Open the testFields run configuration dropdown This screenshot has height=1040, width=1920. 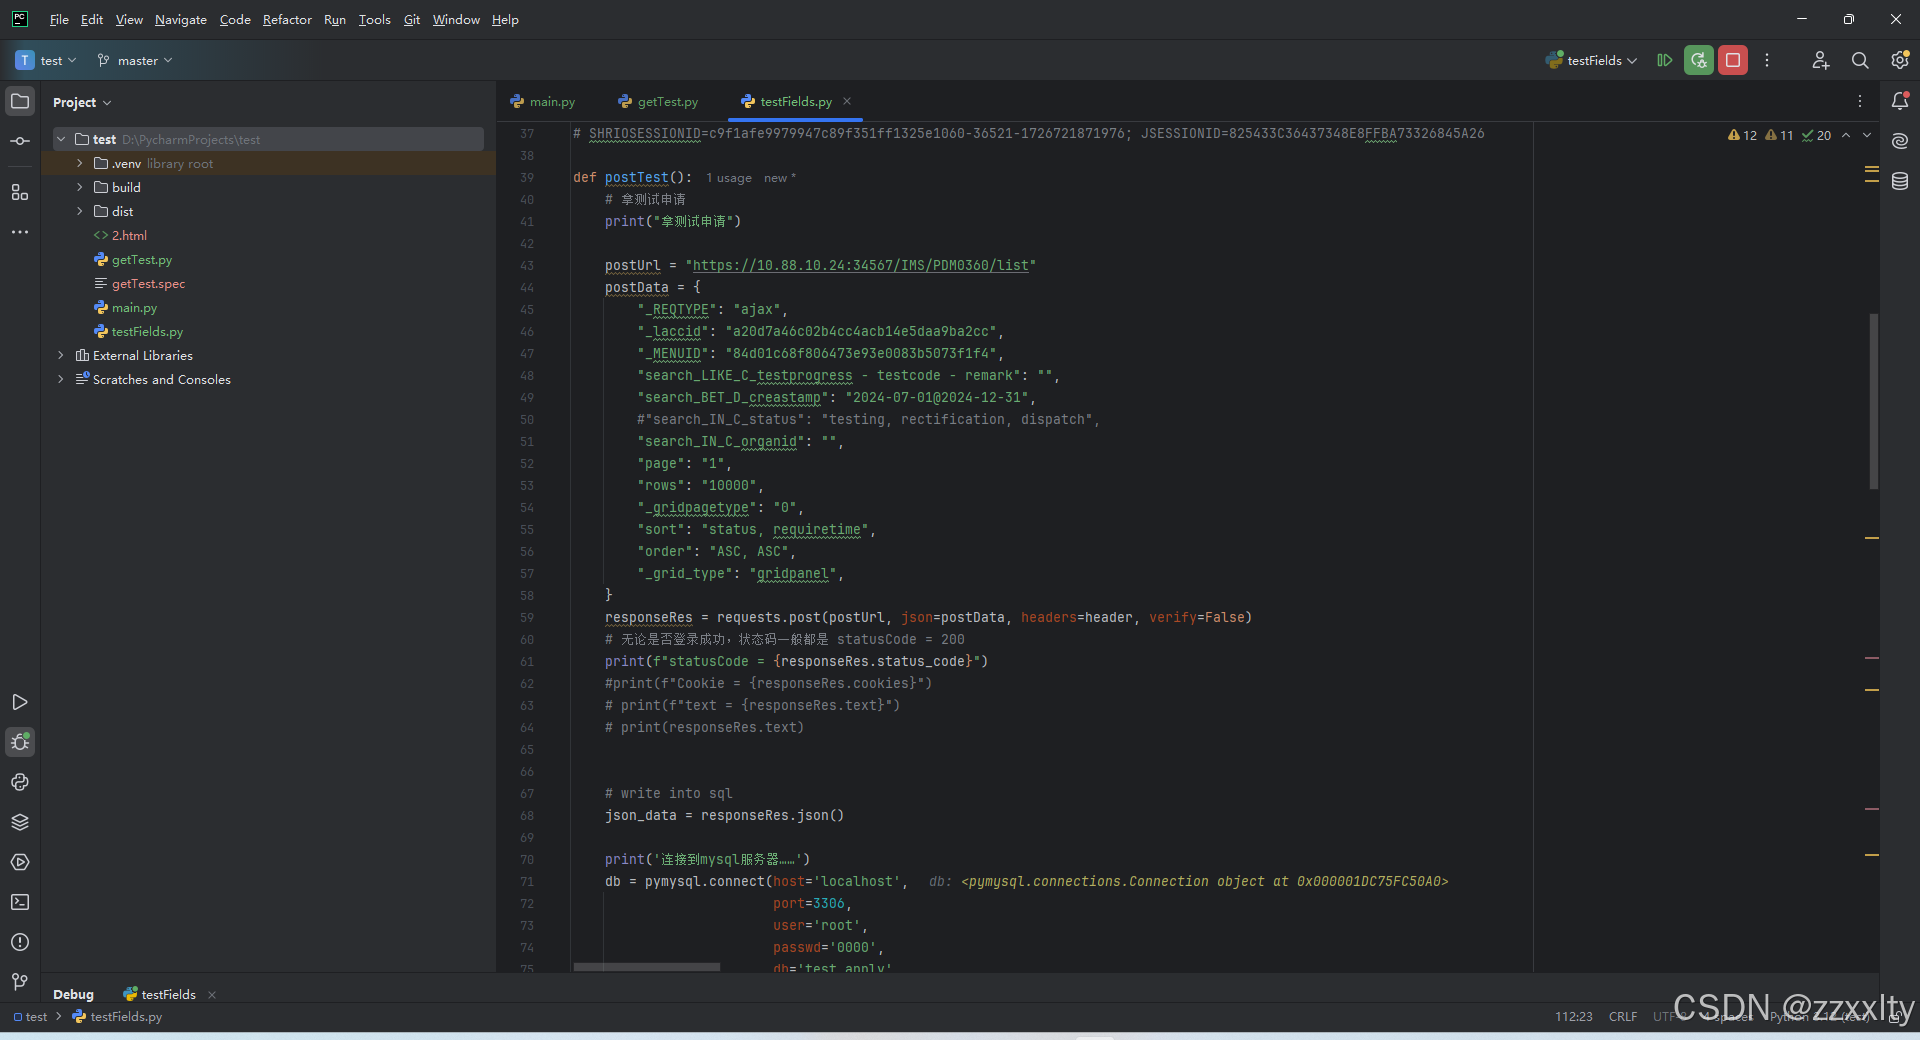1591,60
